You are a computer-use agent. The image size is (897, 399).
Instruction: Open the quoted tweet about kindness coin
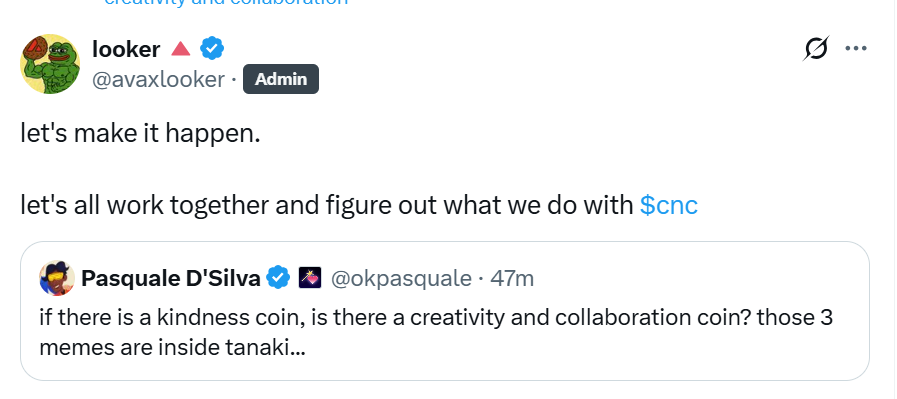click(x=445, y=311)
